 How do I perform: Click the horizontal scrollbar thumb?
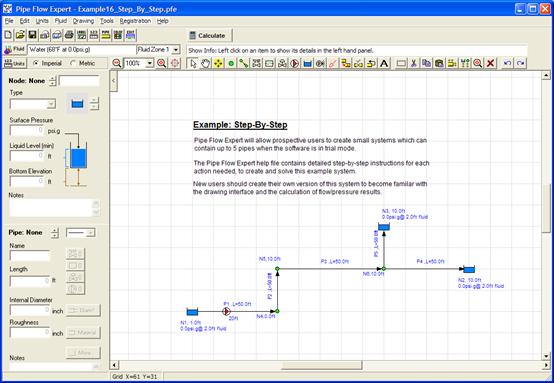pyautogui.click(x=322, y=365)
